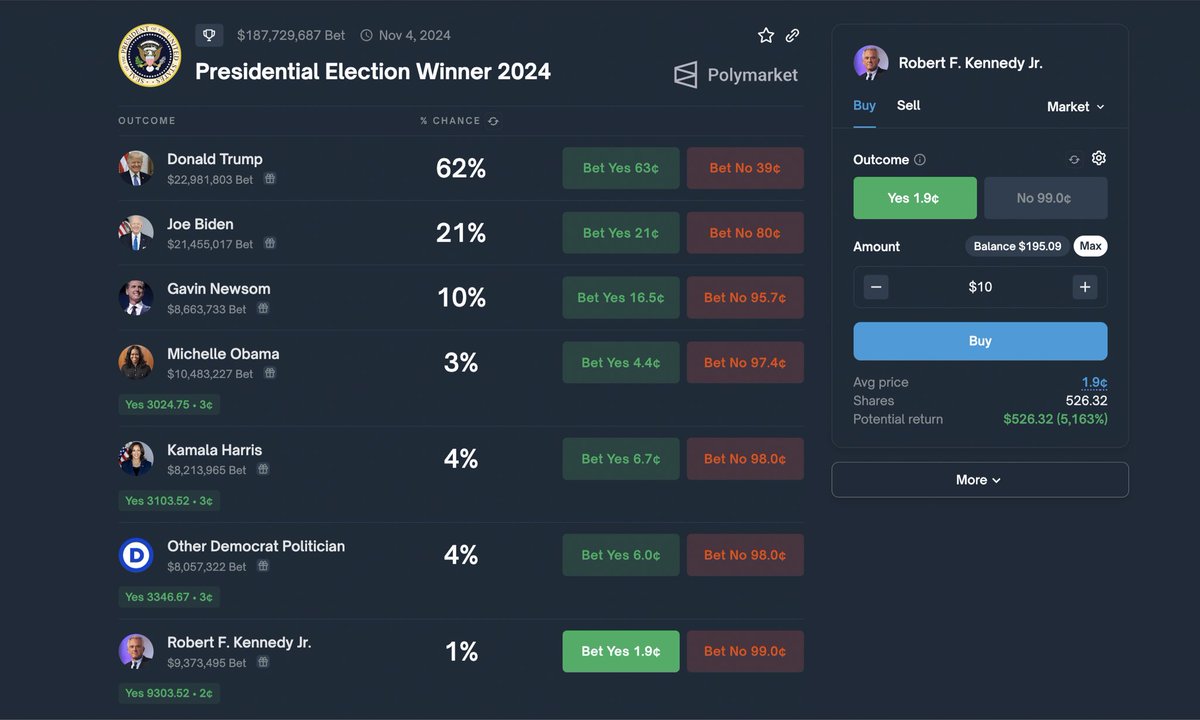
Task: Copy the market link with the chain icon
Action: [x=792, y=35]
